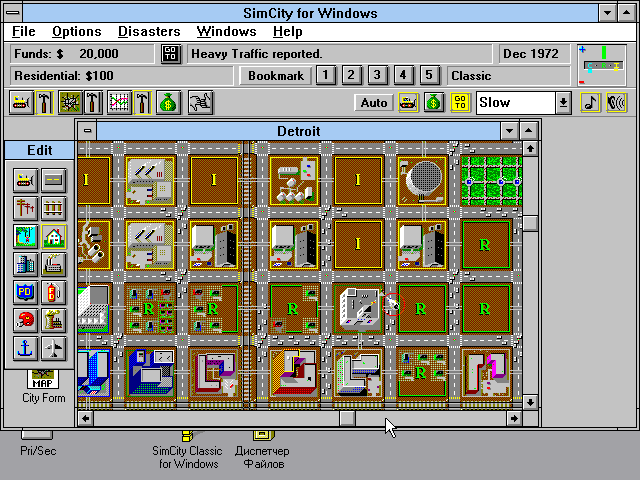
Task: Click the "Funds: $ 20,000" display
Action: [82, 54]
